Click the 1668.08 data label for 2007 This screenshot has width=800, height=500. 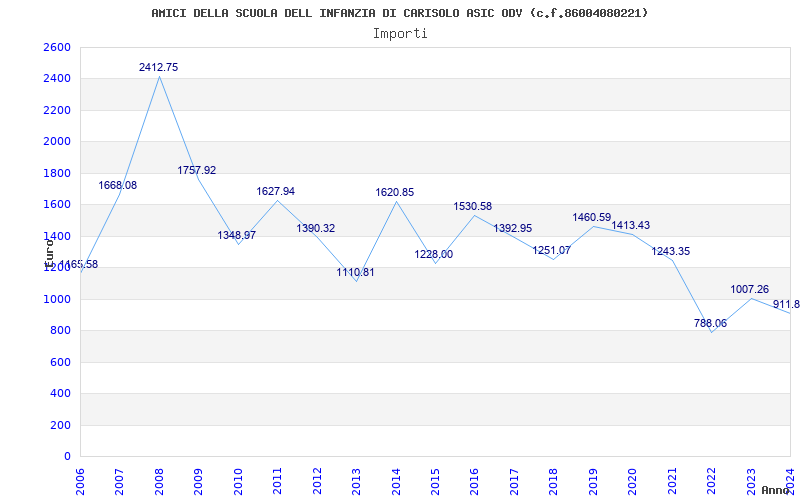pos(118,185)
